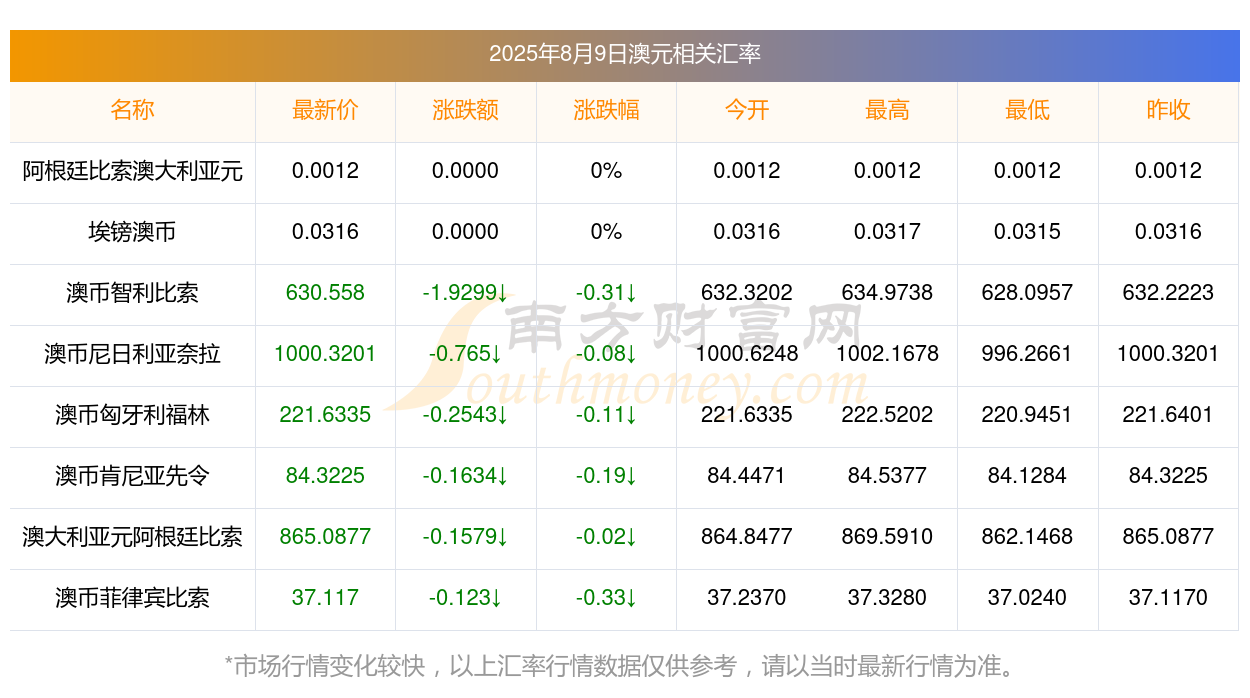This screenshot has height=698, width=1250.
Task: Click the percentage -0.19↓
Action: tap(606, 476)
